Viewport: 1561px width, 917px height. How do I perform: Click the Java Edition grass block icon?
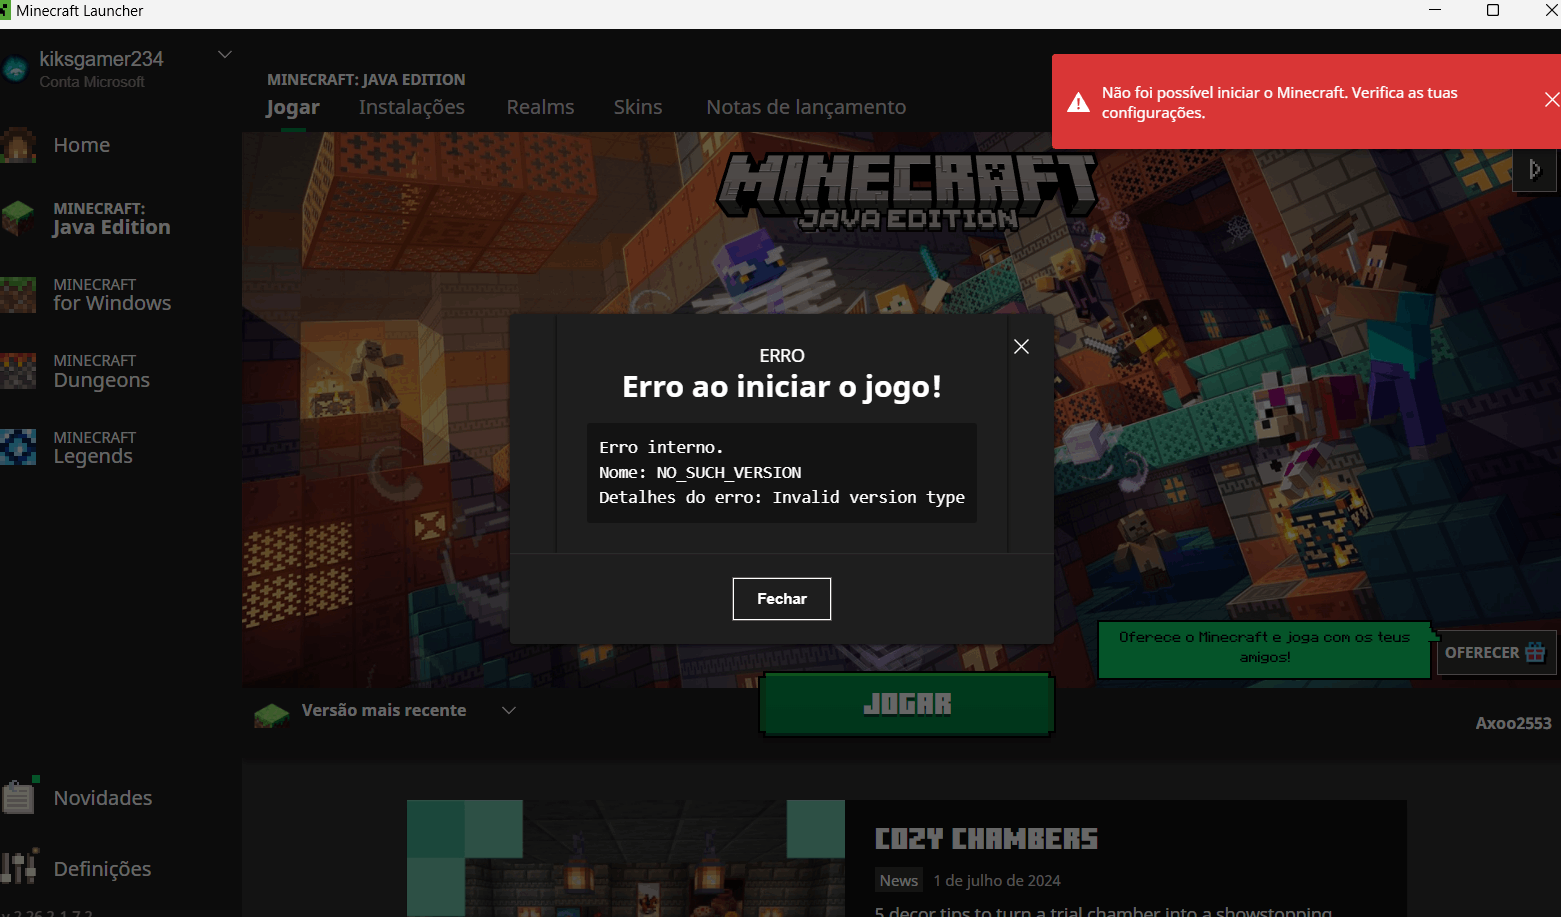18,218
